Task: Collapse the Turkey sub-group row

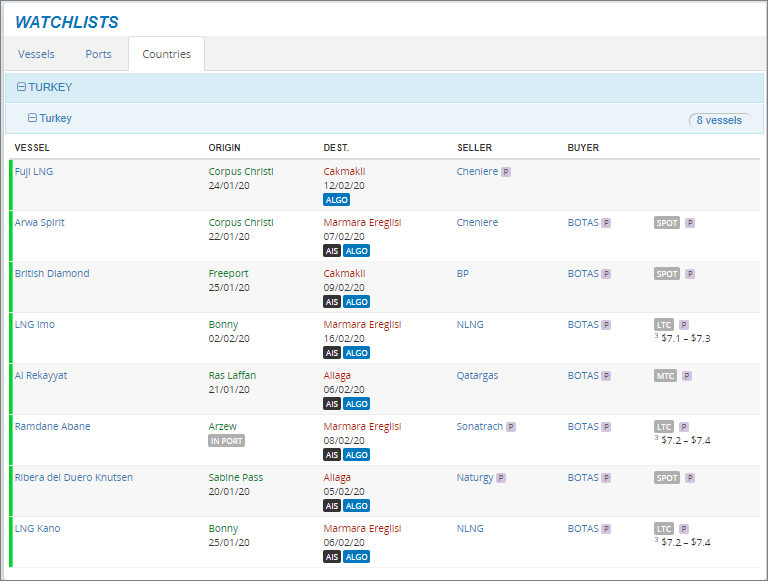Action: (32, 118)
